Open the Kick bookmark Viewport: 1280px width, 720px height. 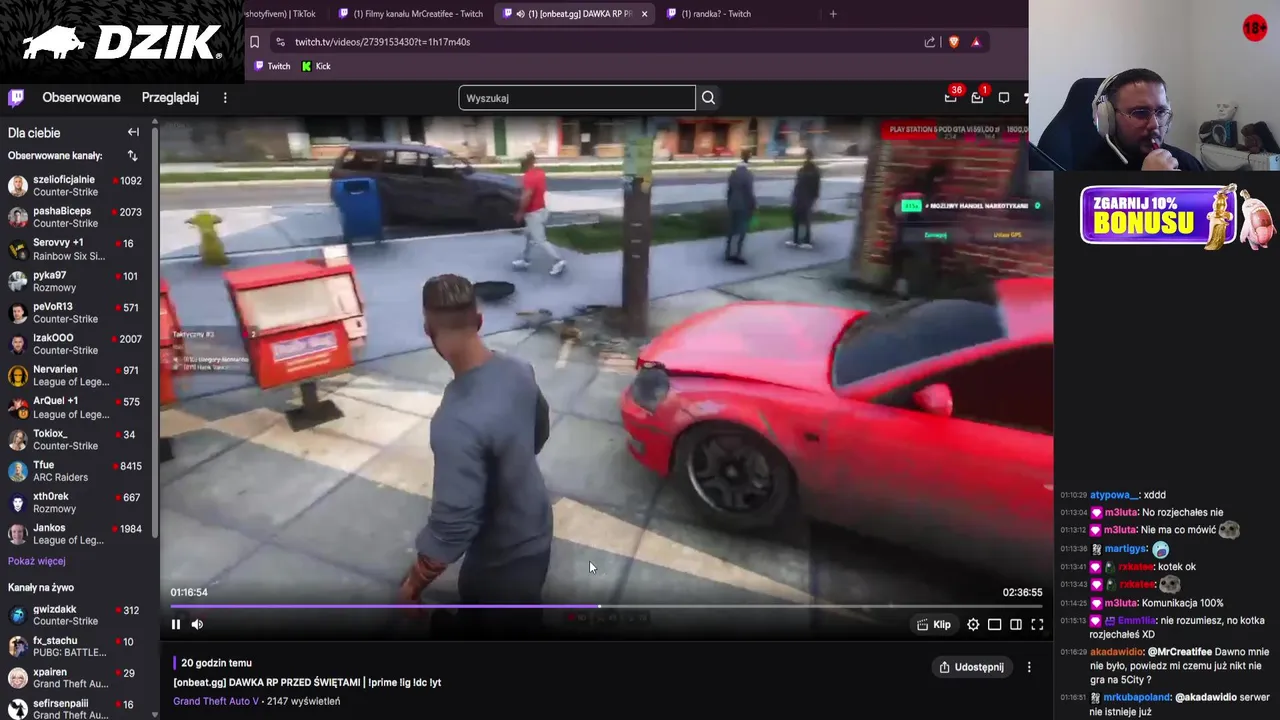tap(316, 66)
